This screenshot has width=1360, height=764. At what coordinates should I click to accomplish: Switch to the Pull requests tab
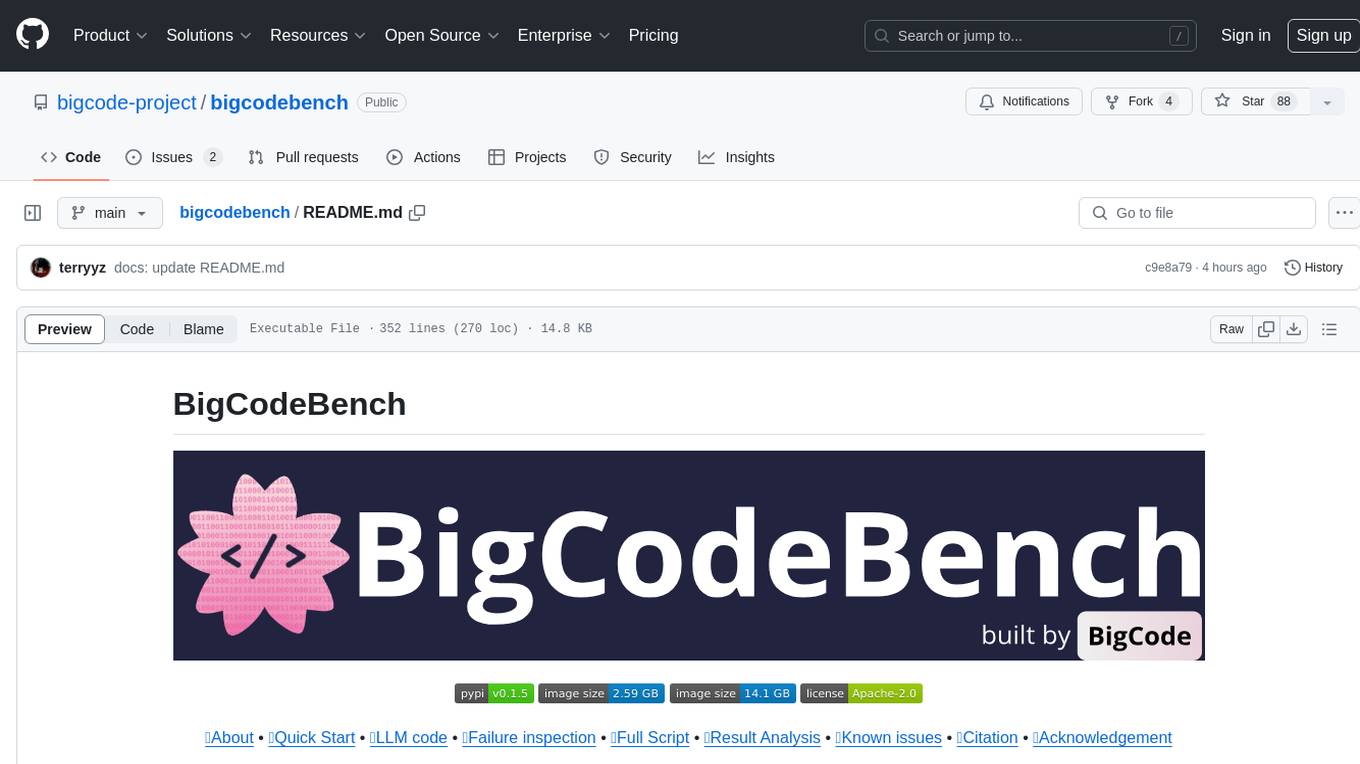click(x=303, y=157)
